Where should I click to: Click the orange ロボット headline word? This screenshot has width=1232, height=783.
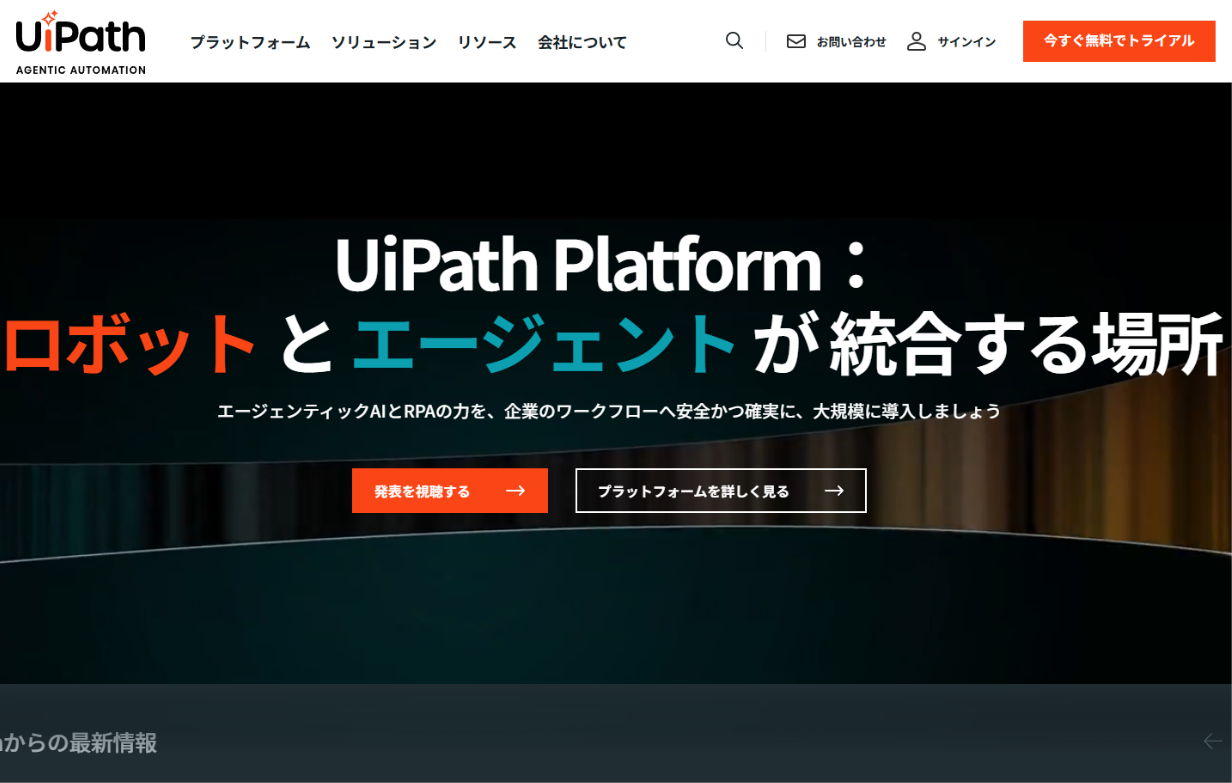pyautogui.click(x=130, y=345)
